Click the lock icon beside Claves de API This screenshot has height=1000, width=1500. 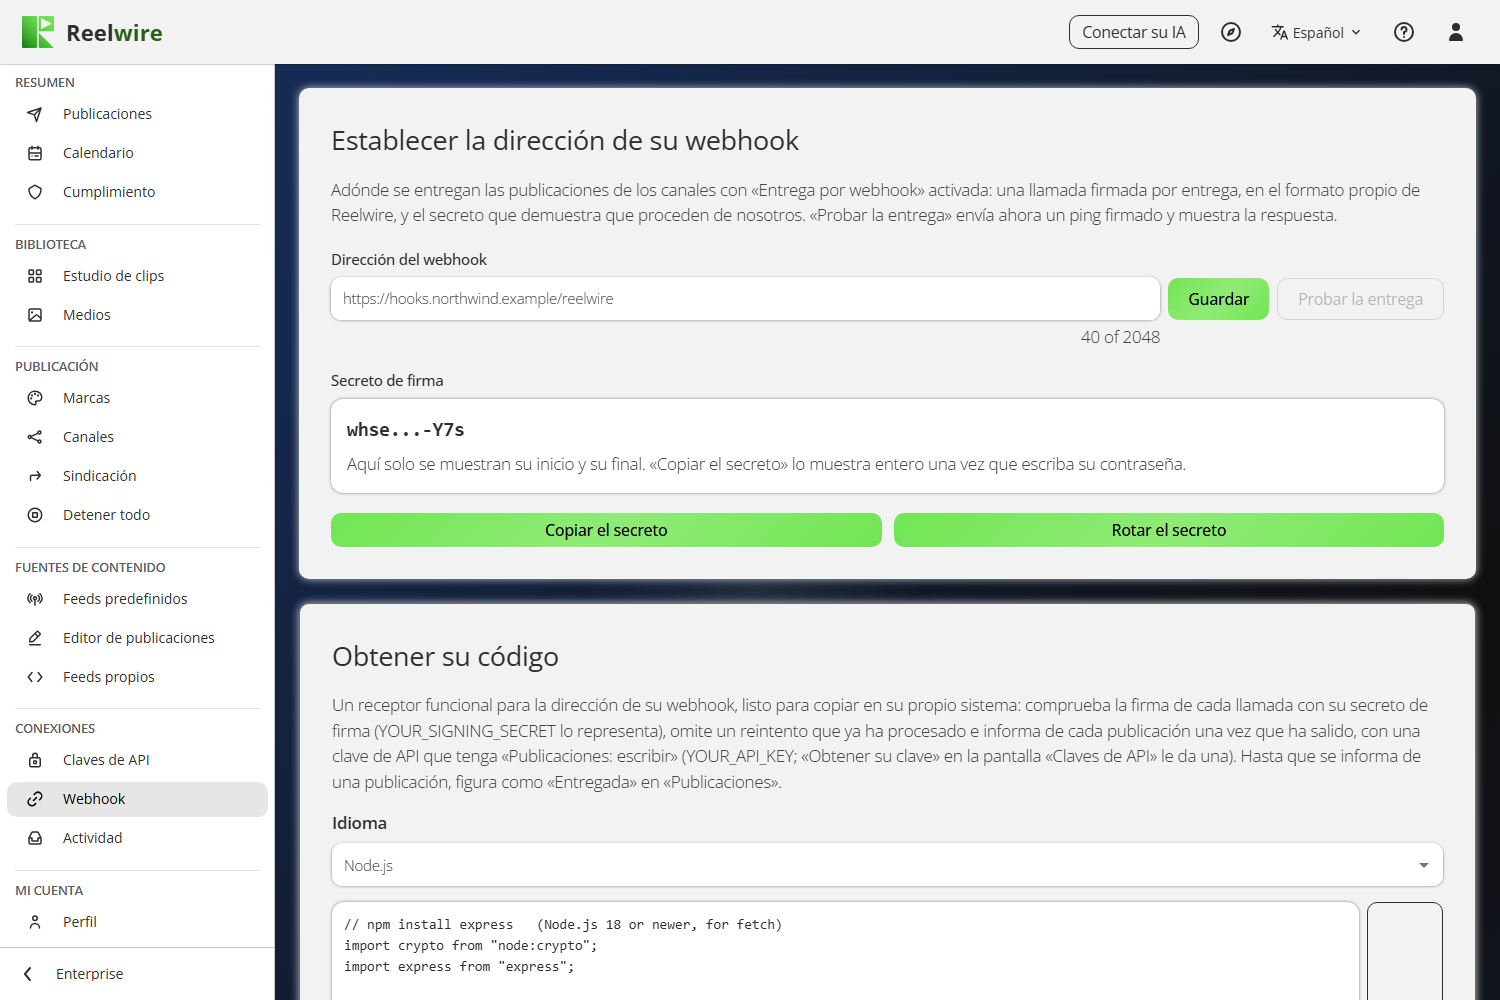coord(35,760)
